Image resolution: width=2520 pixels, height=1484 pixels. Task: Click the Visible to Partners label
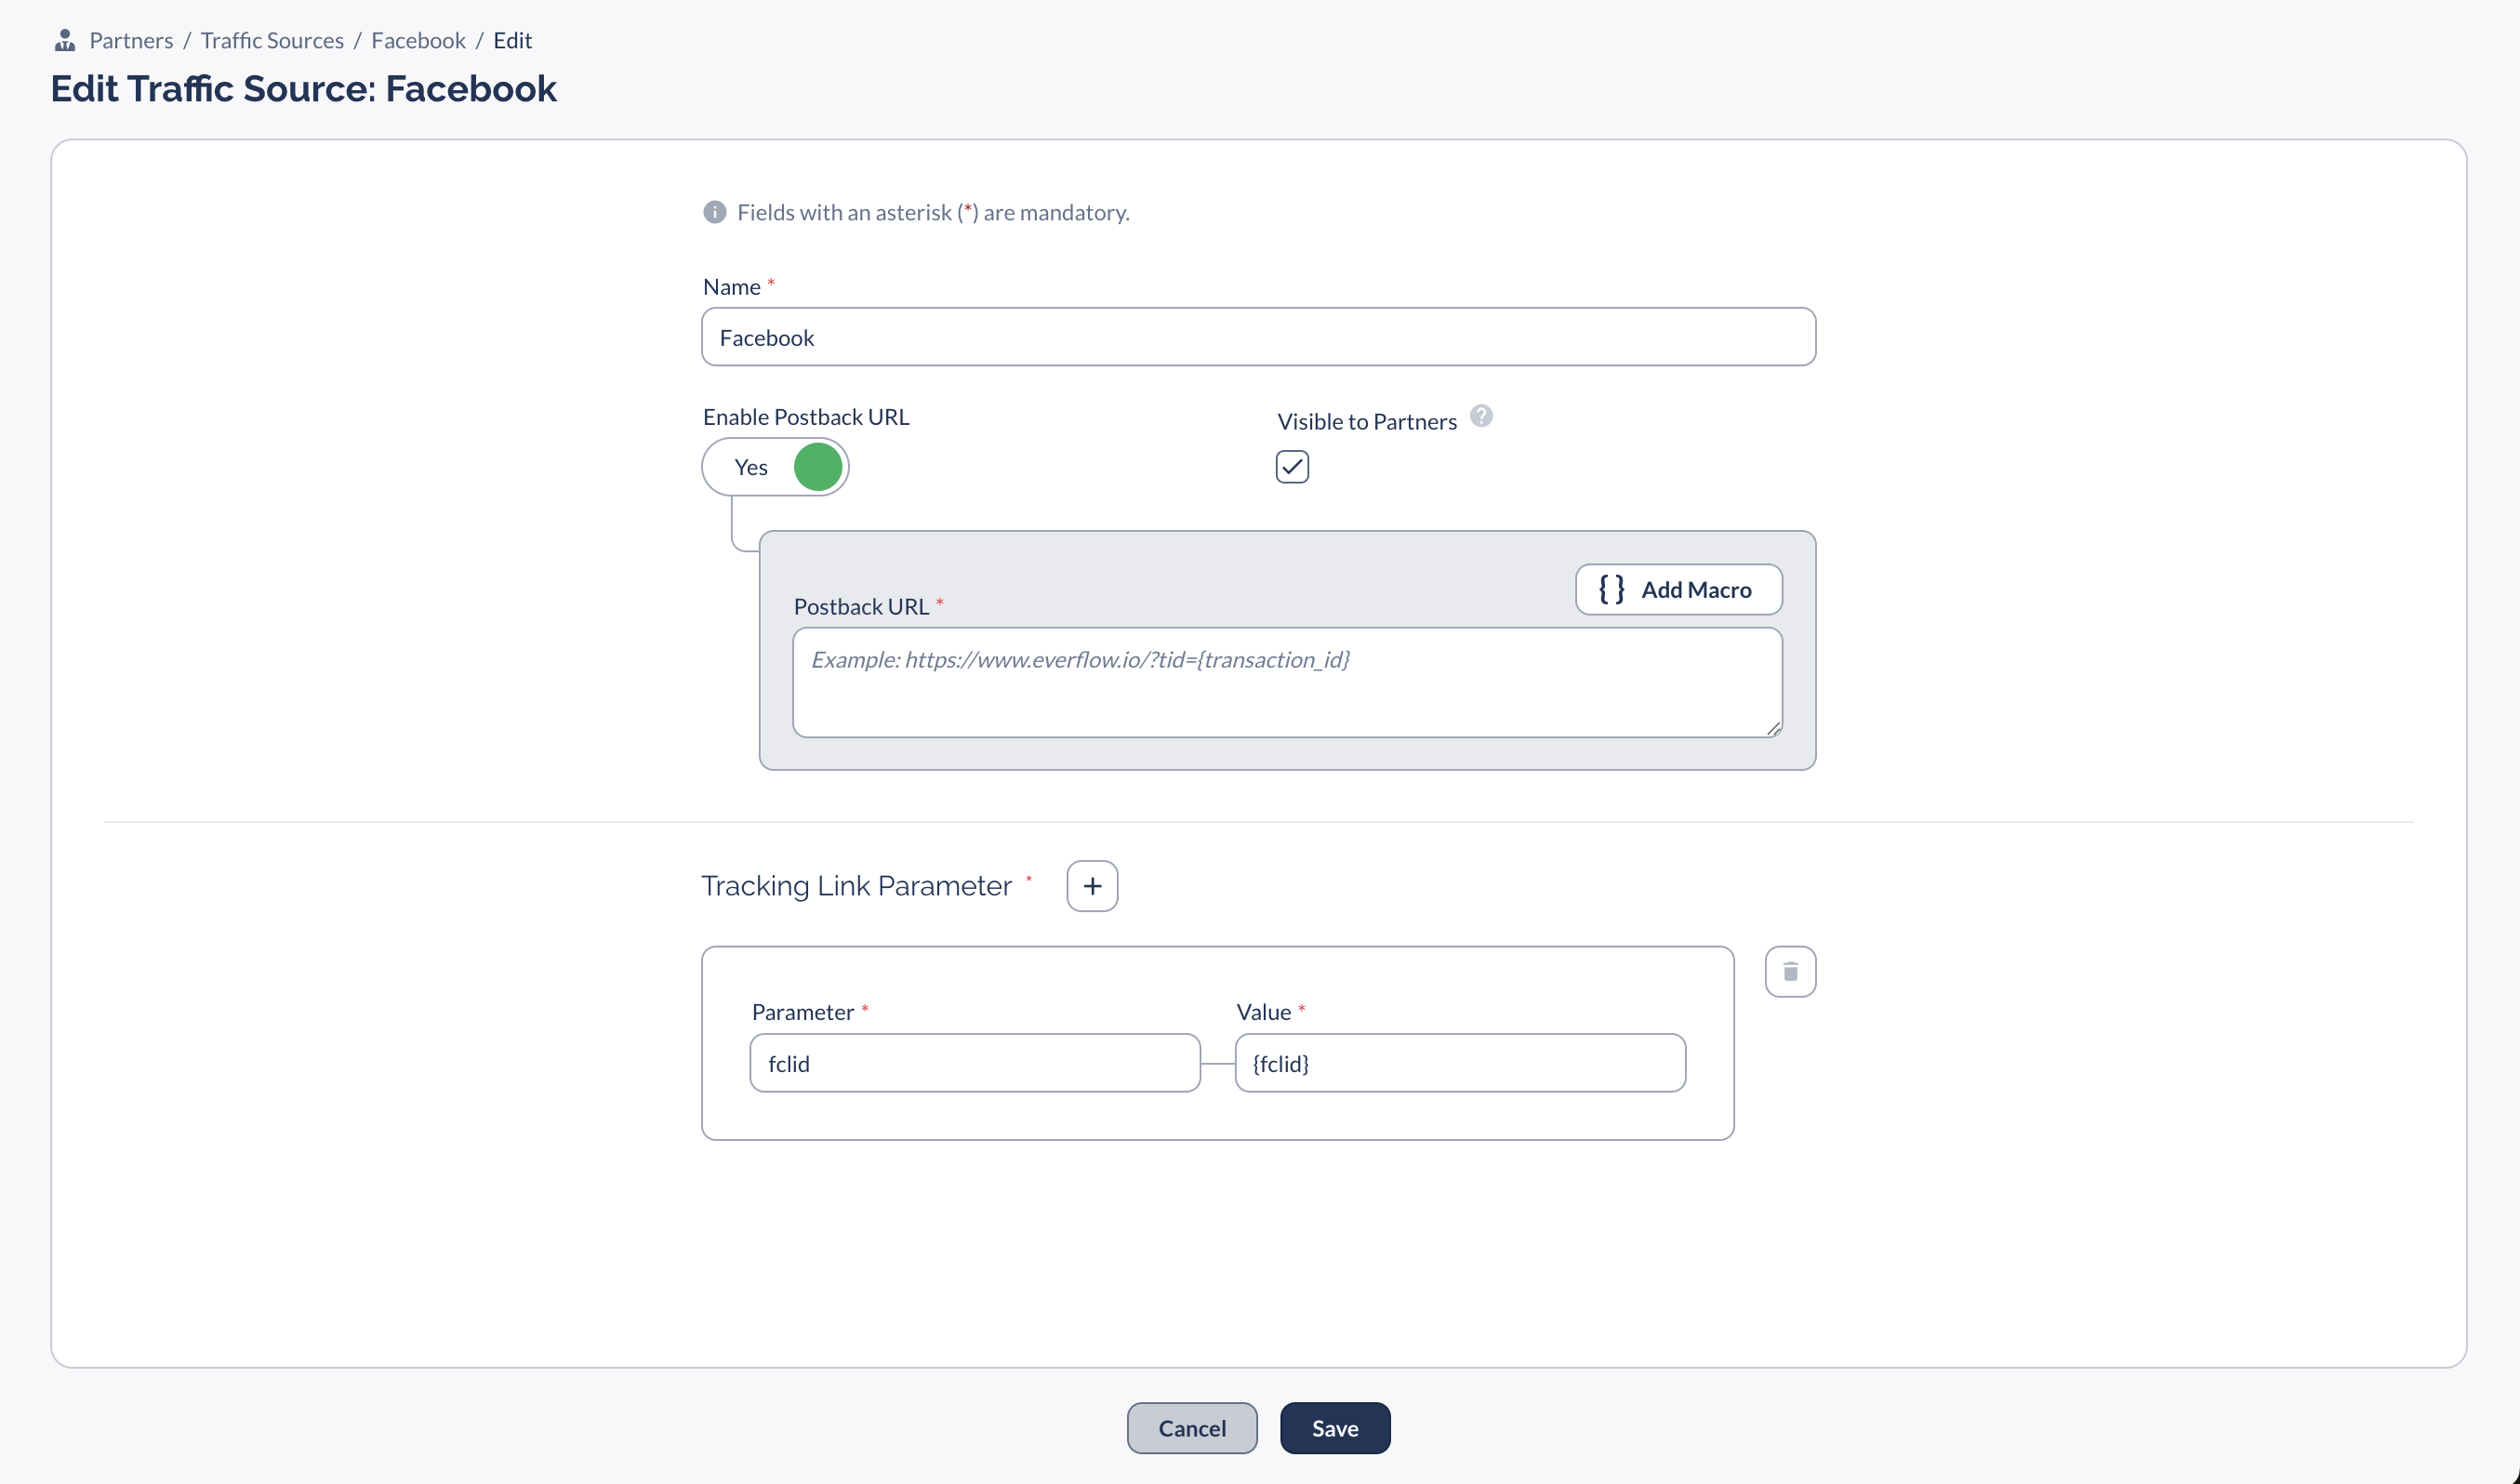coord(1367,422)
